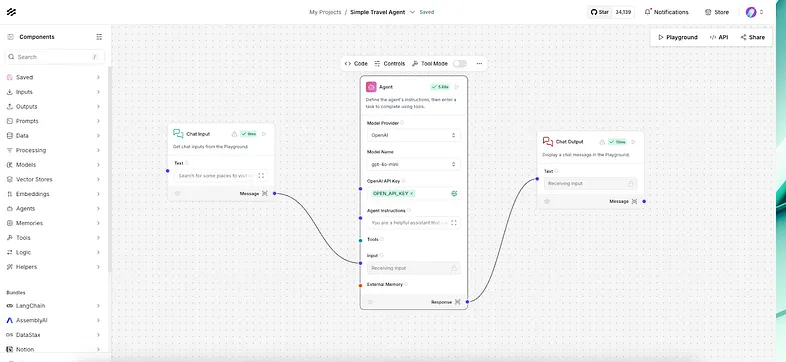This screenshot has height=362, width=786.
Task: Run the Agent component play button
Action: point(457,87)
